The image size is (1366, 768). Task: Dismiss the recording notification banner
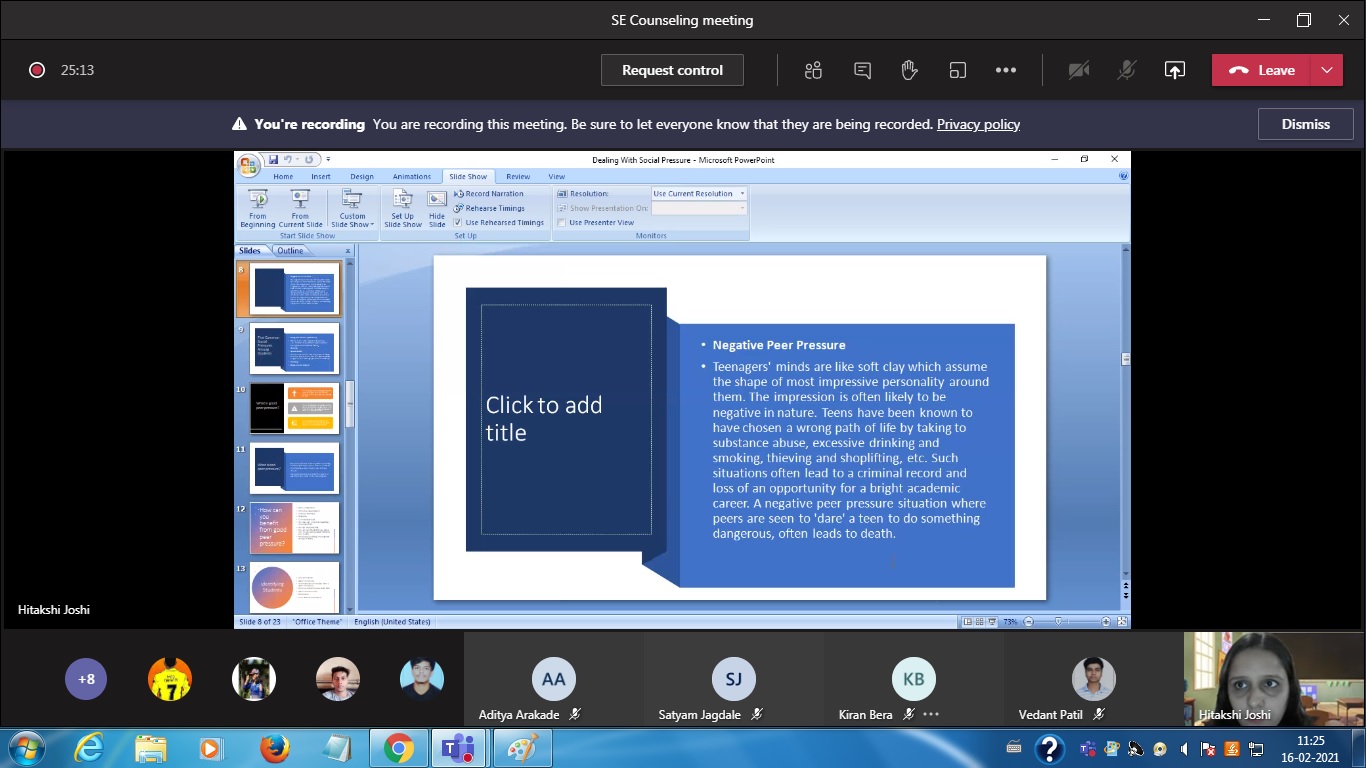[x=1305, y=124]
